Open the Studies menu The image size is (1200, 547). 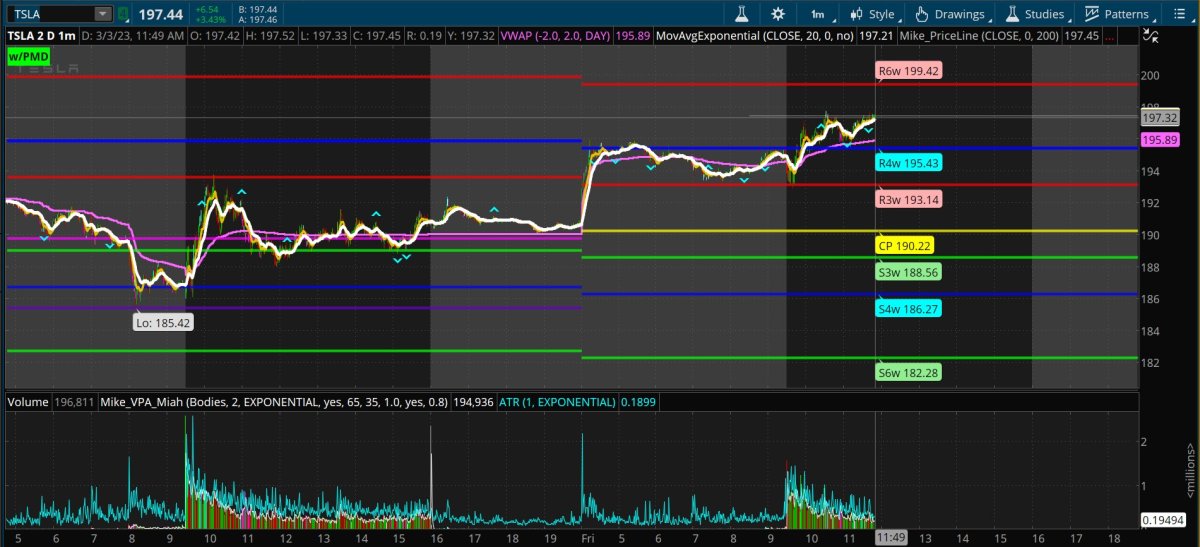(1034, 14)
